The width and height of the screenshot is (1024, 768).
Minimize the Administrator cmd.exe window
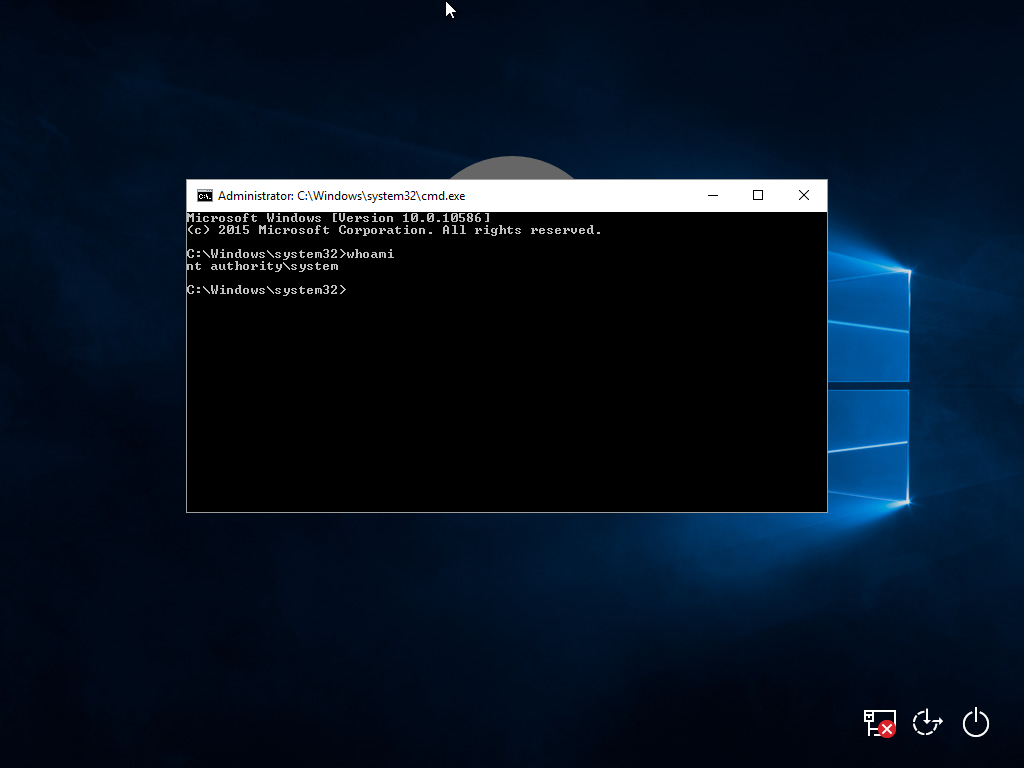tap(713, 195)
